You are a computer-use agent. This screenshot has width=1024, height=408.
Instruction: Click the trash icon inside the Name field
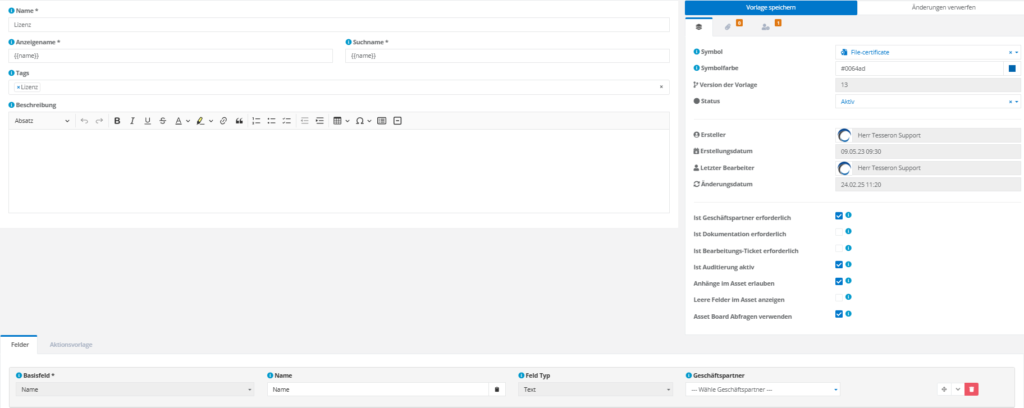click(497, 389)
